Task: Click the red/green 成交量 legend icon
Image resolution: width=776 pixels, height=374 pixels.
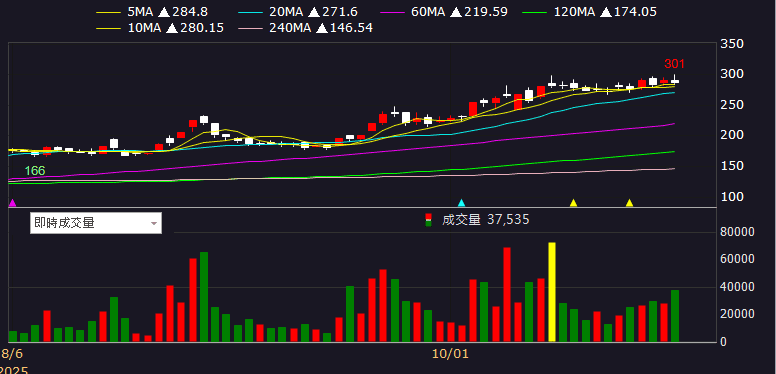Action: pos(429,220)
